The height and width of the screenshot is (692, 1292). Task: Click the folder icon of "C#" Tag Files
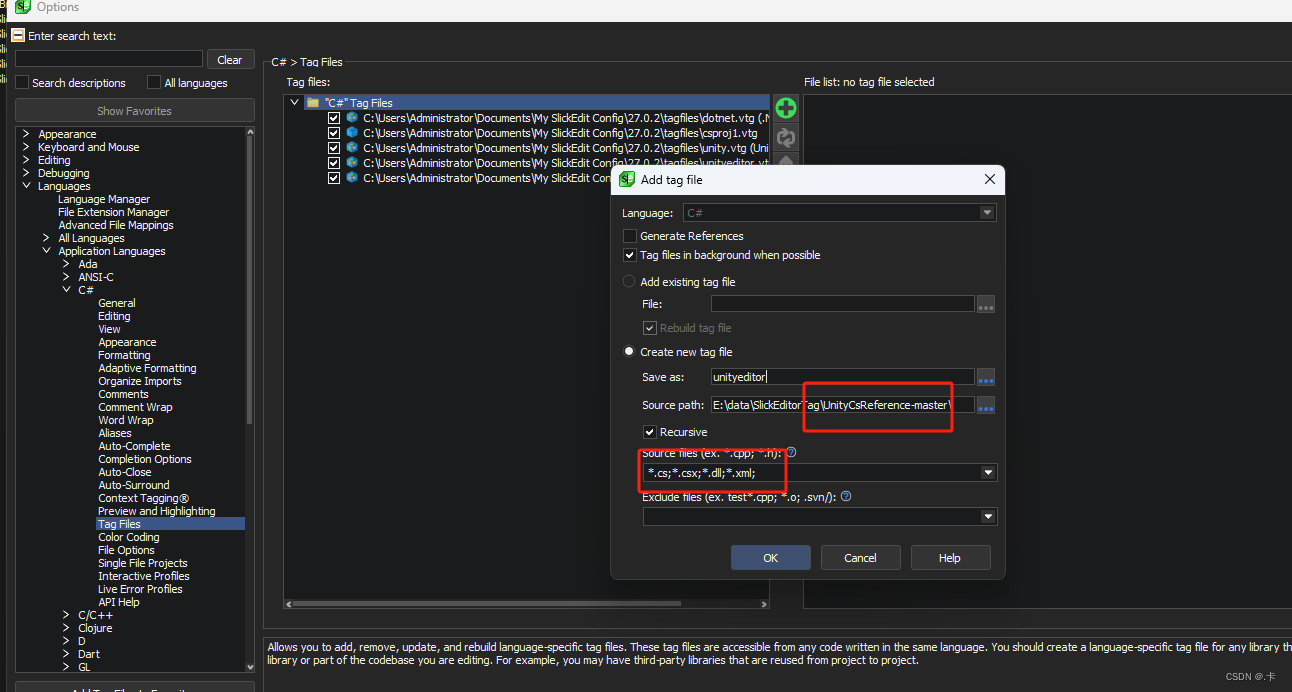pos(313,103)
